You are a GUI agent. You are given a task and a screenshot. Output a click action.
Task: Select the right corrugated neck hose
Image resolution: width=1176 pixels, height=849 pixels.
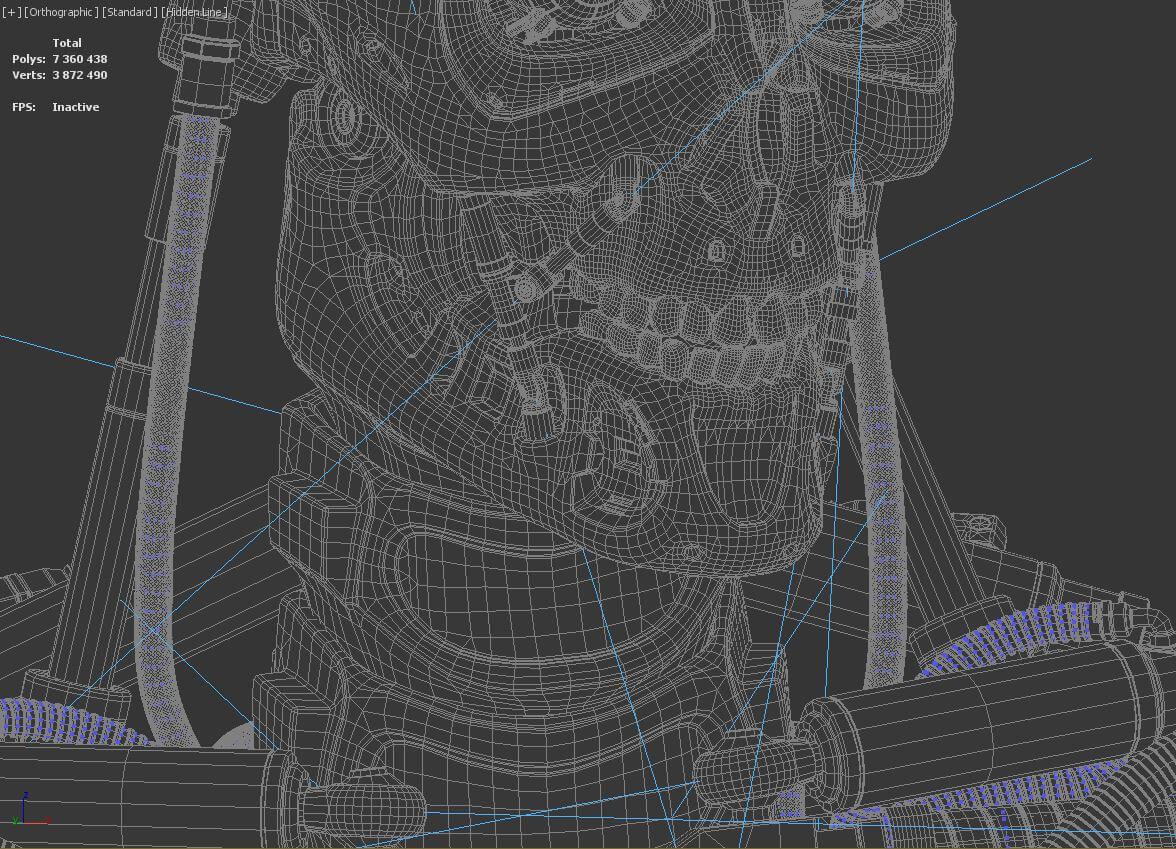pyautogui.click(x=876, y=480)
